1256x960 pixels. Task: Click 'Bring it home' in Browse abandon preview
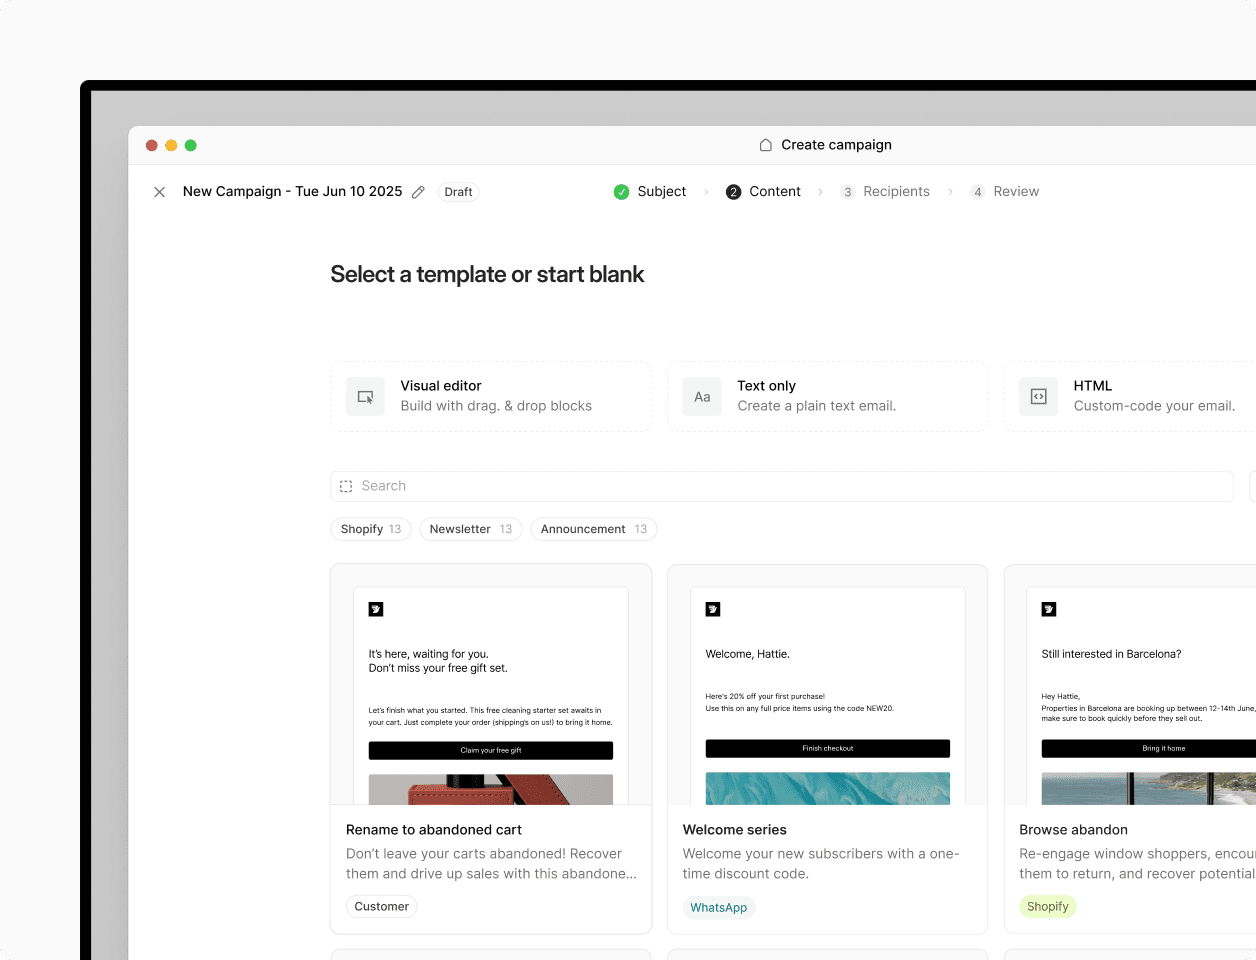(x=1149, y=748)
